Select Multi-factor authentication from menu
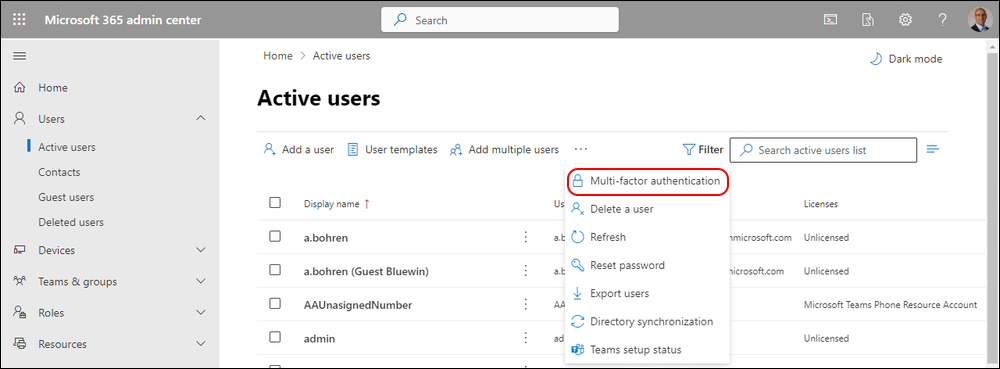Screen dimensions: 1000x369 click(647, 181)
